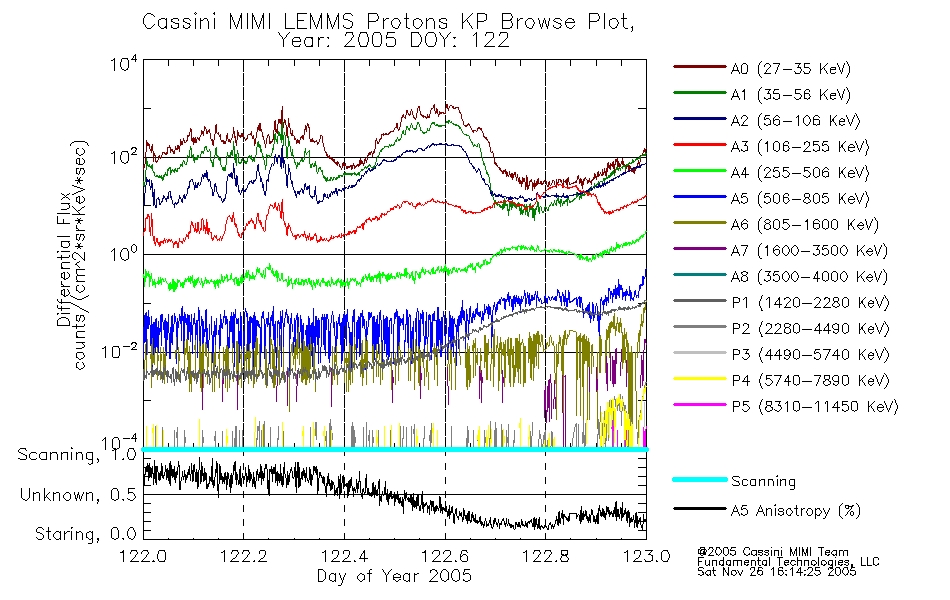This screenshot has width=950, height=600.
Task: Click the red A3 legend line swatch
Action: pos(699,145)
